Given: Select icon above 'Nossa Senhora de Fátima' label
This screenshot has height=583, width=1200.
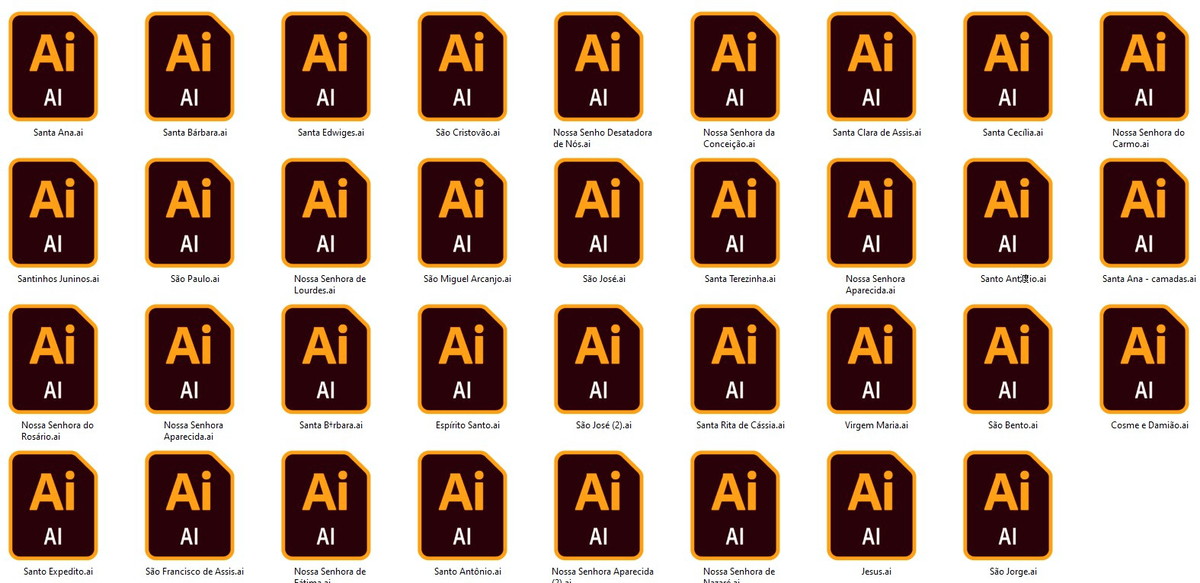Looking at the screenshot, I should (x=326, y=505).
